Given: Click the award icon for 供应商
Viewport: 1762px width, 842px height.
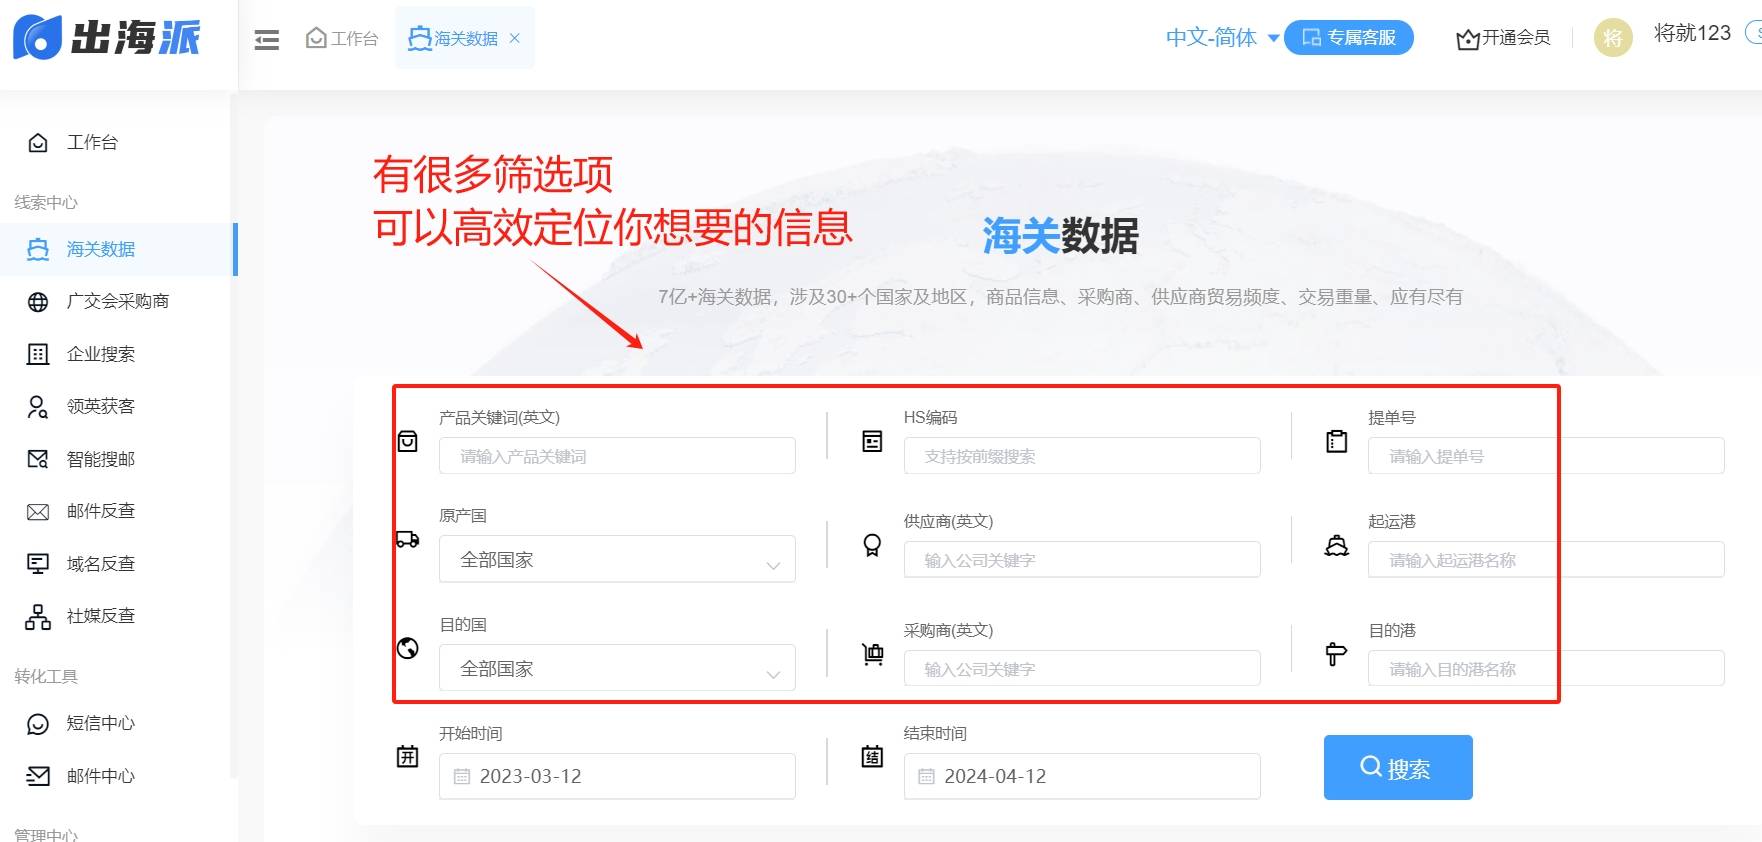Looking at the screenshot, I should (872, 545).
